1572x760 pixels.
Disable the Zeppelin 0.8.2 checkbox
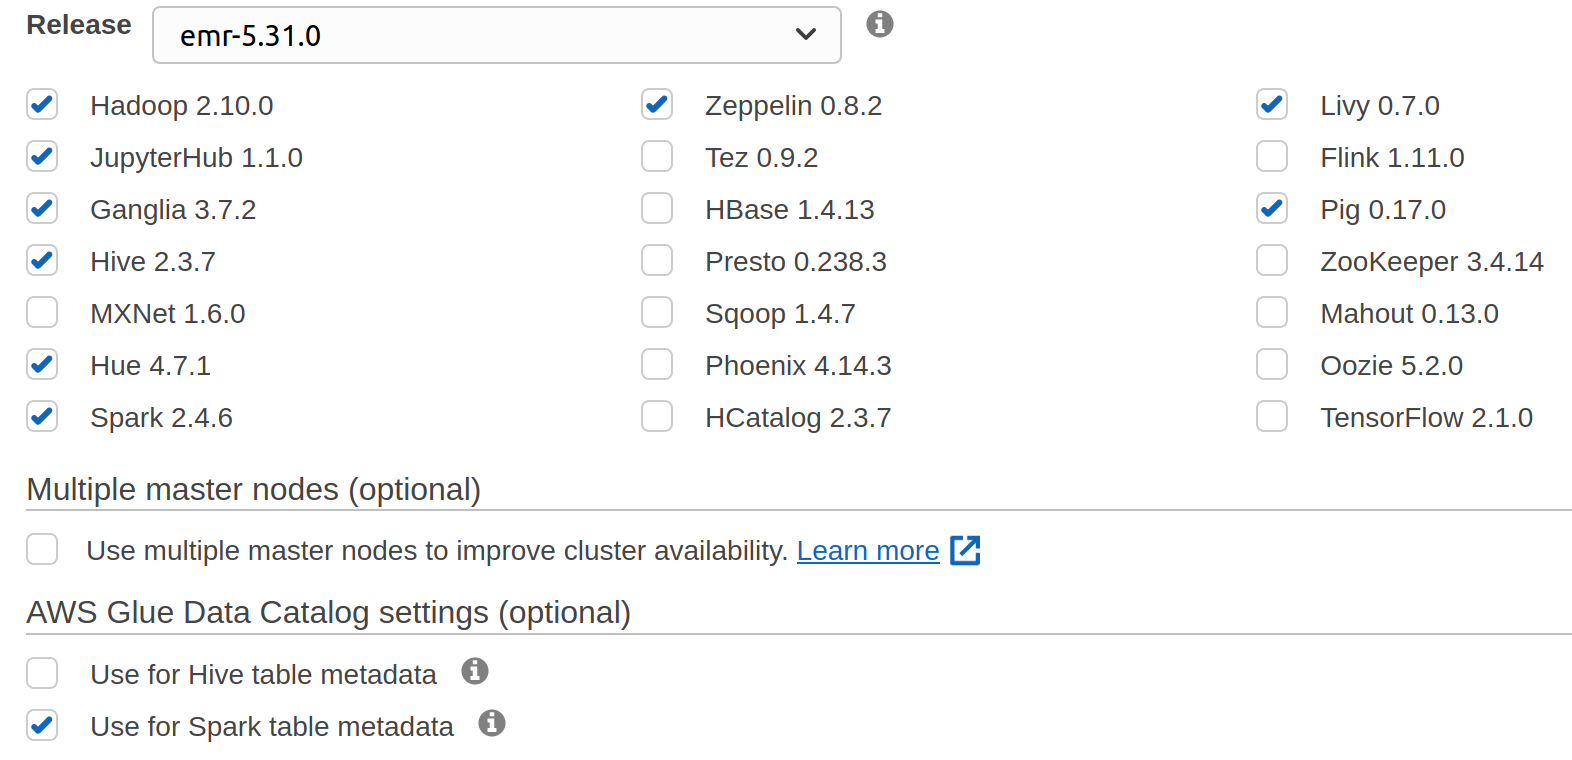point(657,105)
